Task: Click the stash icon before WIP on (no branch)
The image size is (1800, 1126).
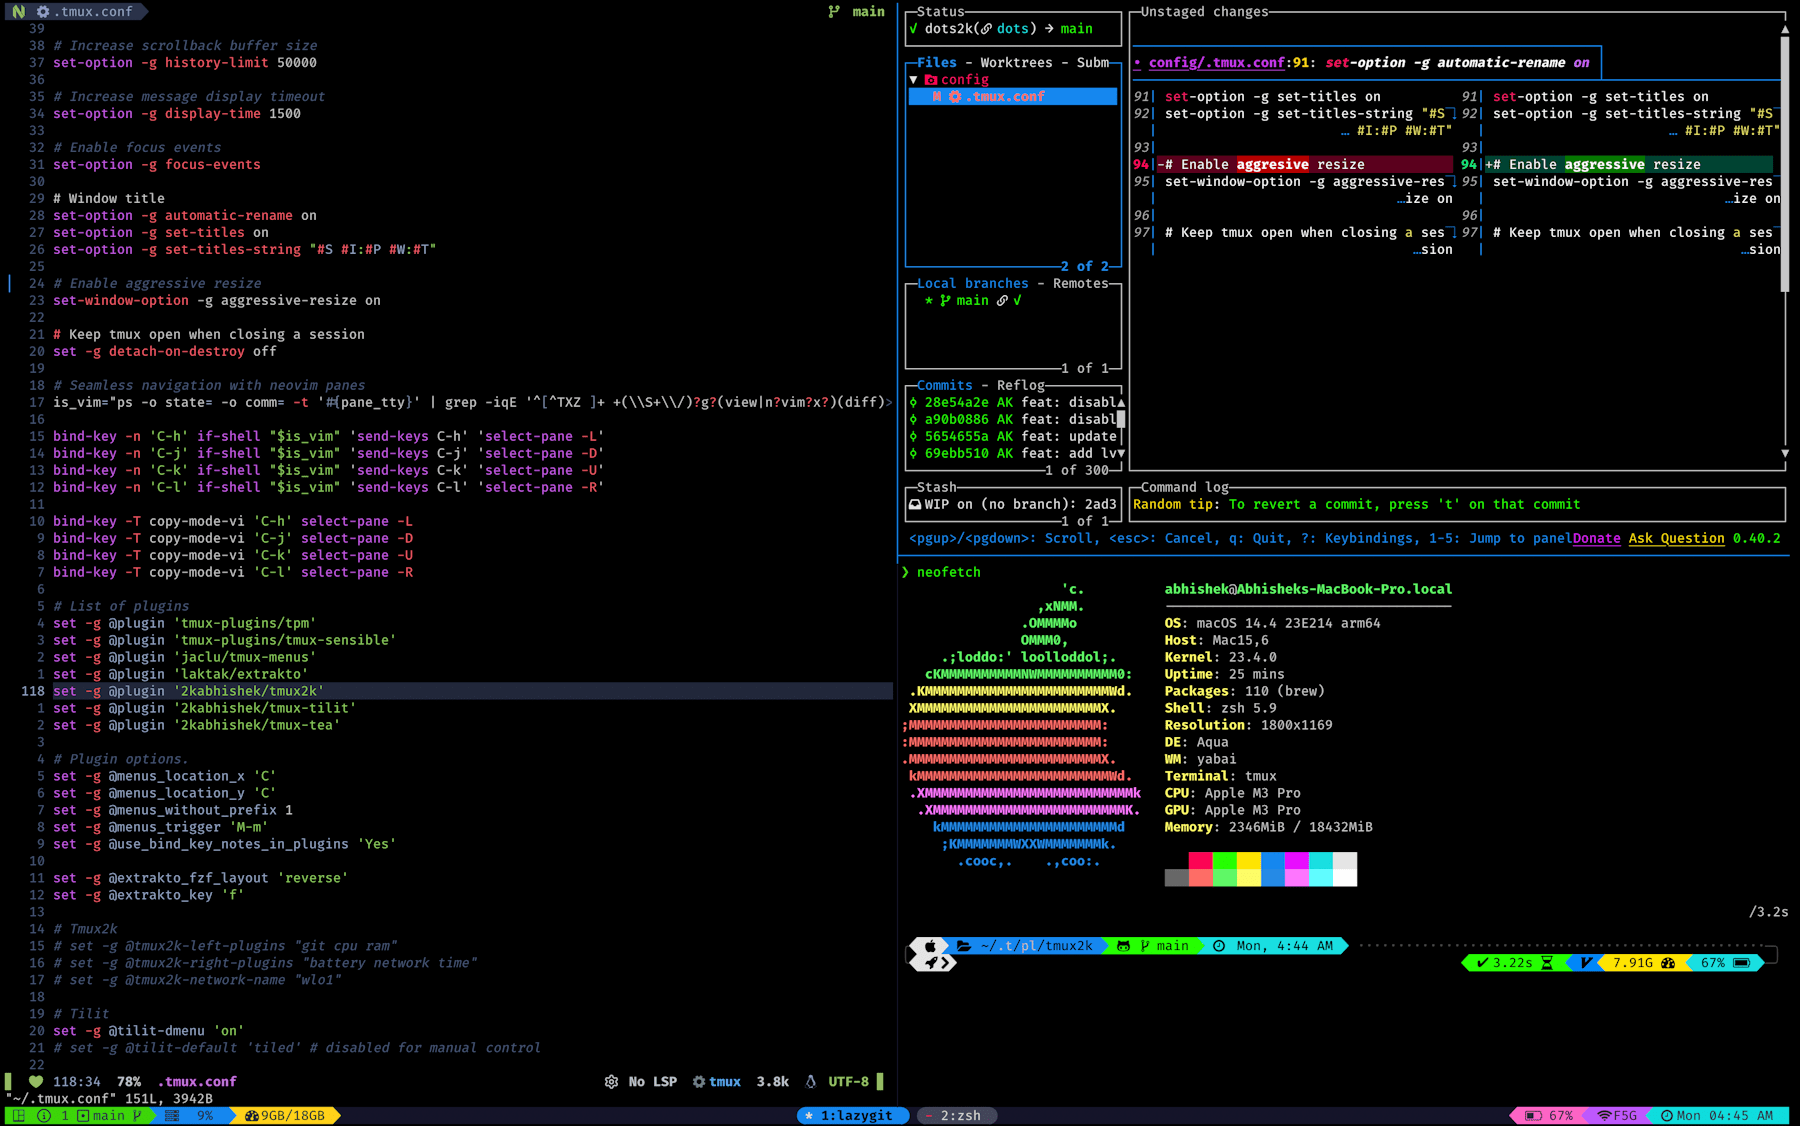Action: click(x=914, y=504)
